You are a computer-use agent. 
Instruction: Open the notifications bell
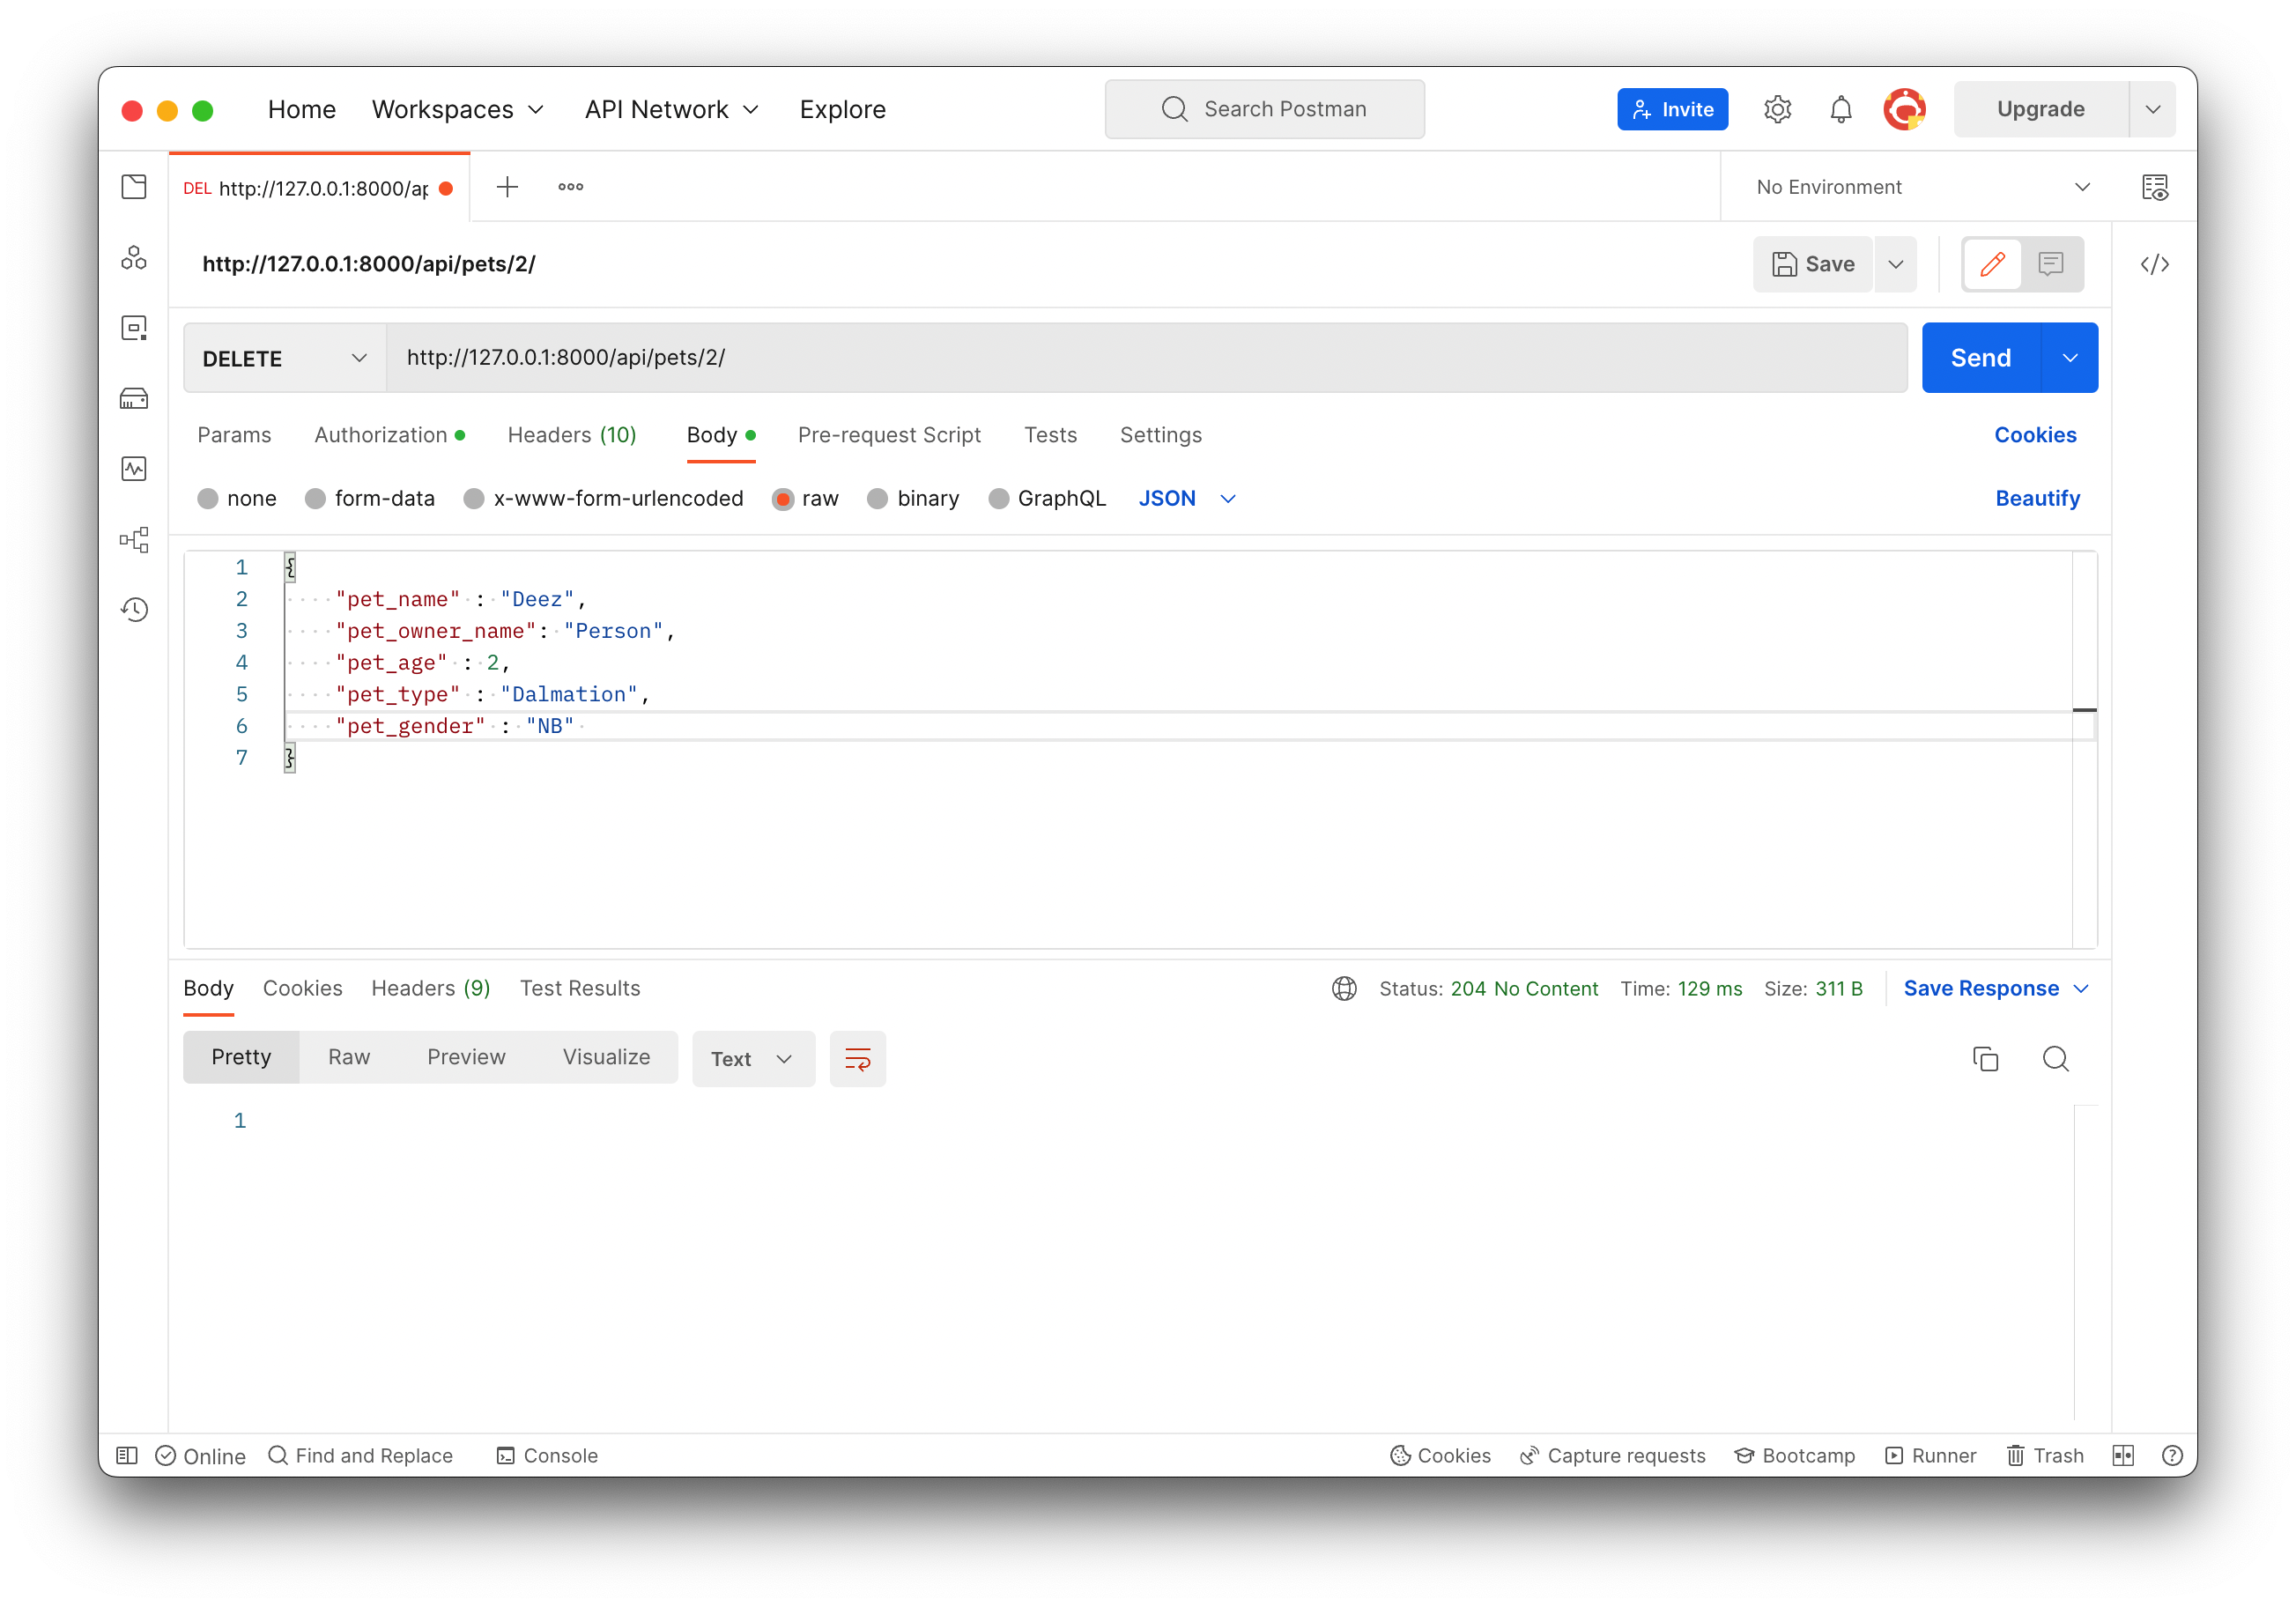[1840, 109]
